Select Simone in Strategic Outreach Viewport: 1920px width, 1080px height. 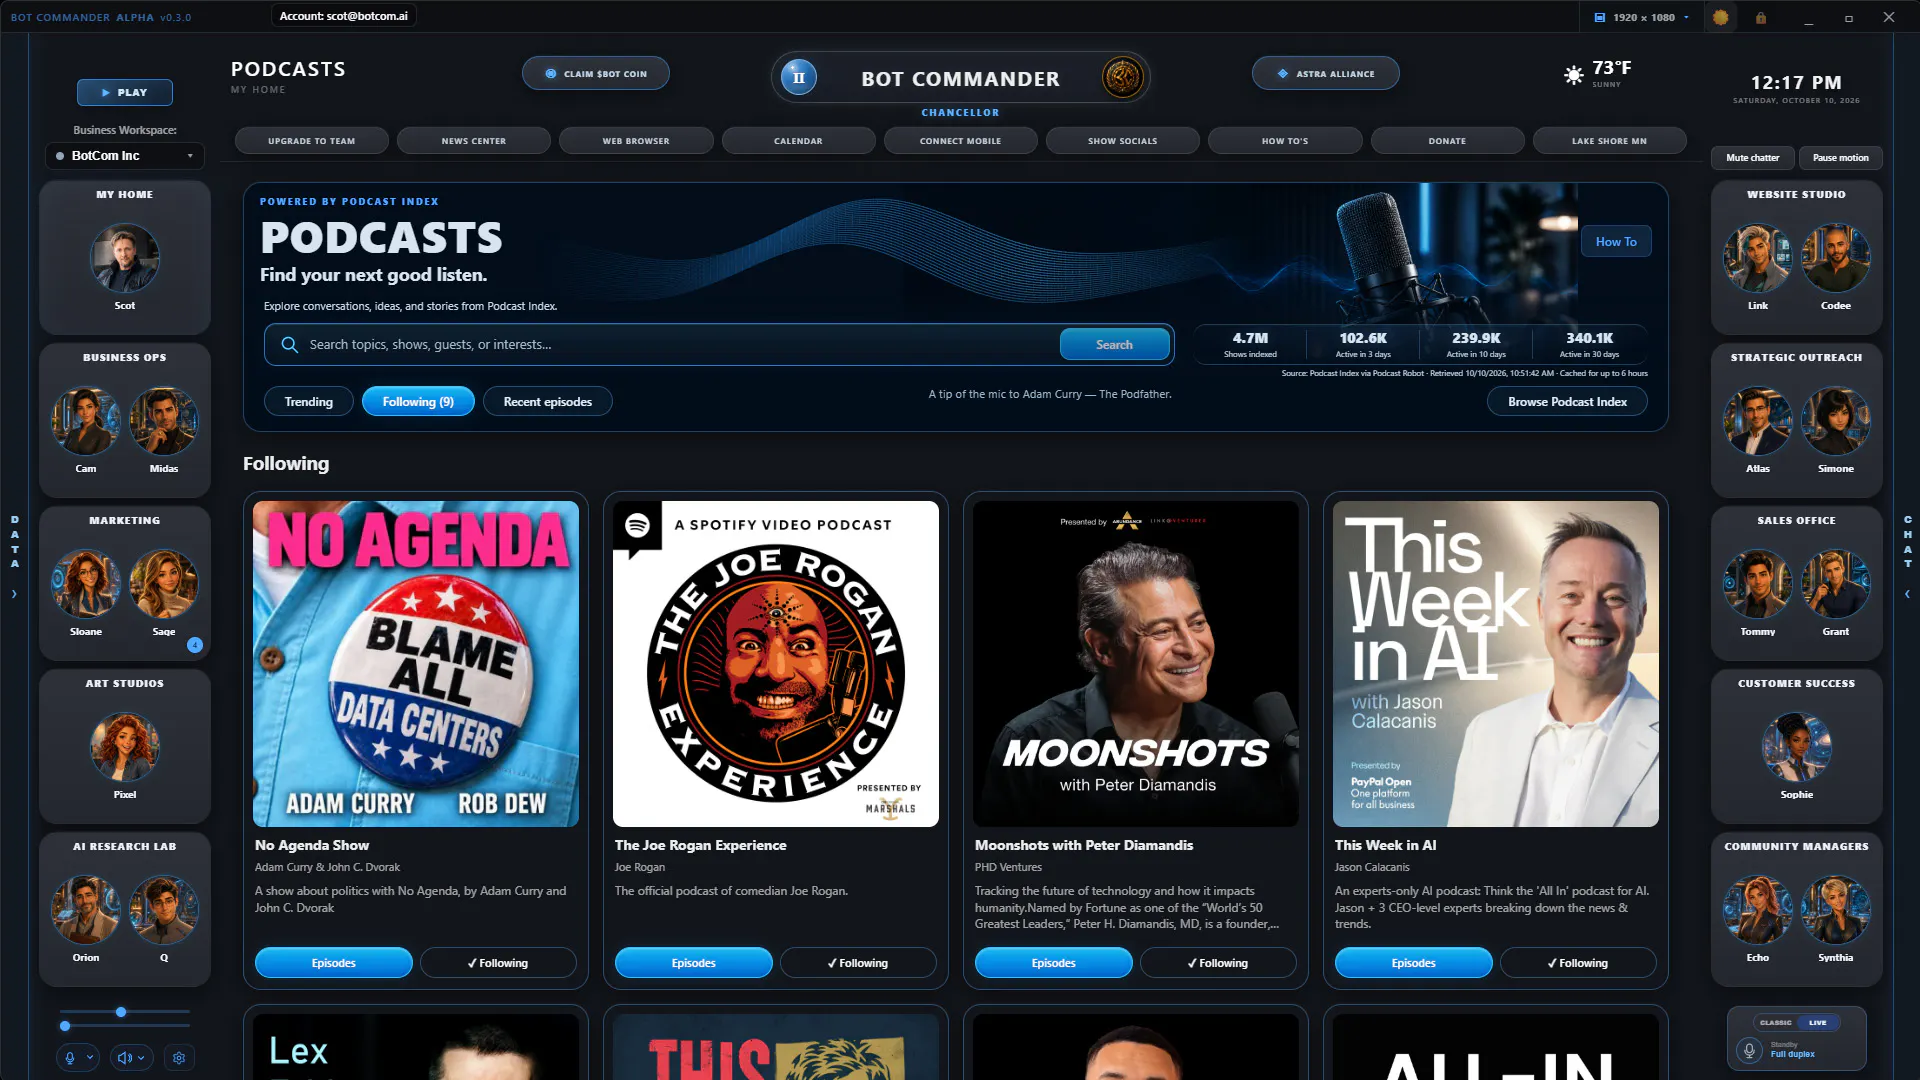[x=1836, y=421]
